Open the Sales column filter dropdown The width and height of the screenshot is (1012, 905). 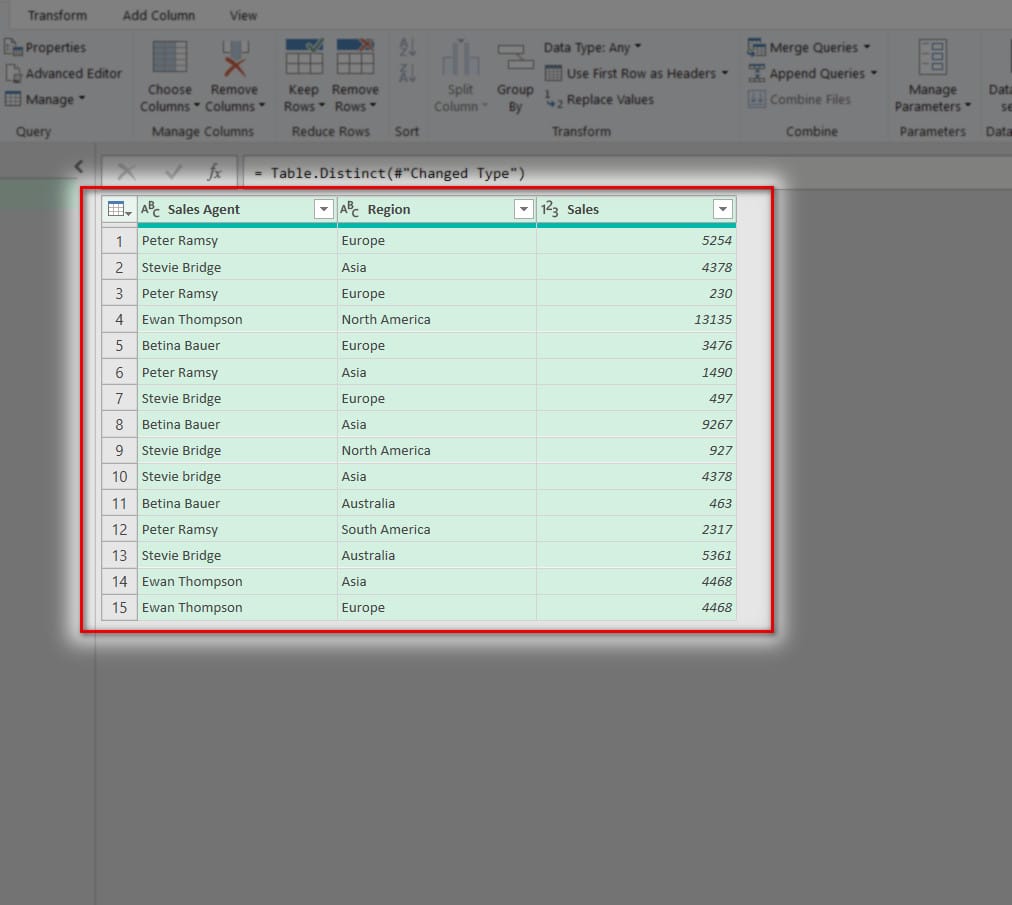(x=723, y=209)
